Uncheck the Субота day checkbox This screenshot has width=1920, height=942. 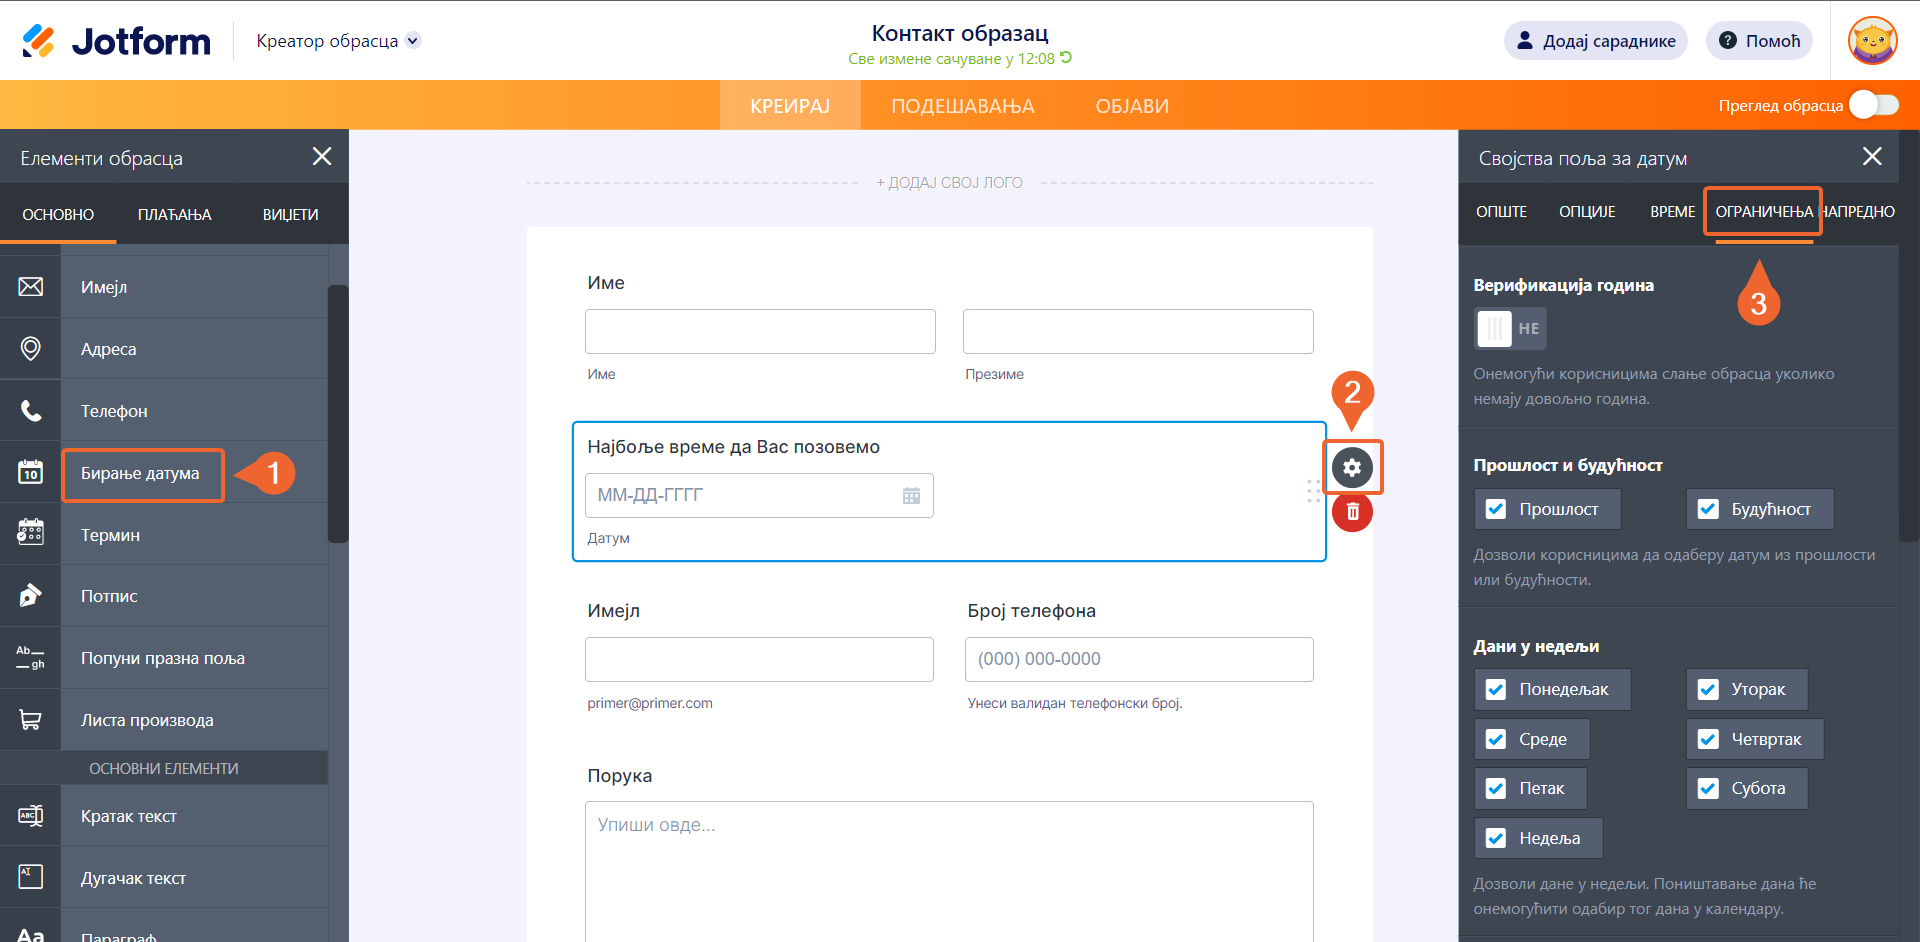tap(1708, 788)
